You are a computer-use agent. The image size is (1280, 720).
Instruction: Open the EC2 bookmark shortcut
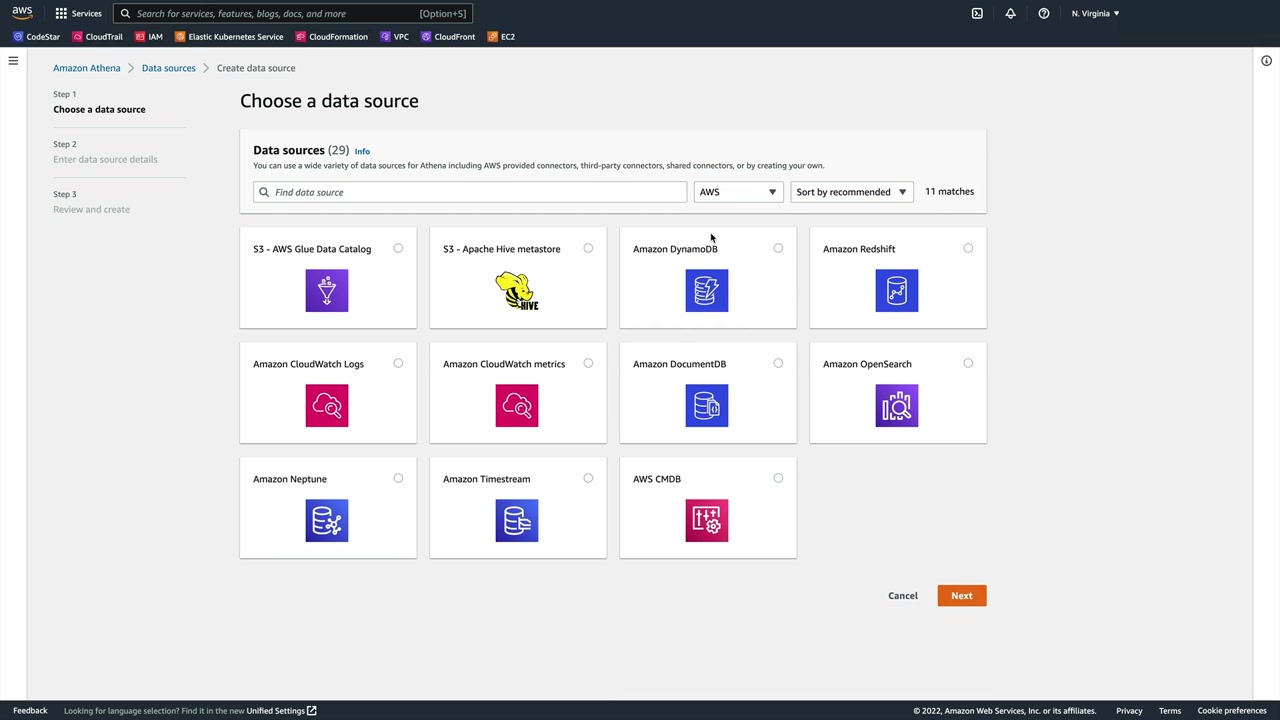point(501,37)
